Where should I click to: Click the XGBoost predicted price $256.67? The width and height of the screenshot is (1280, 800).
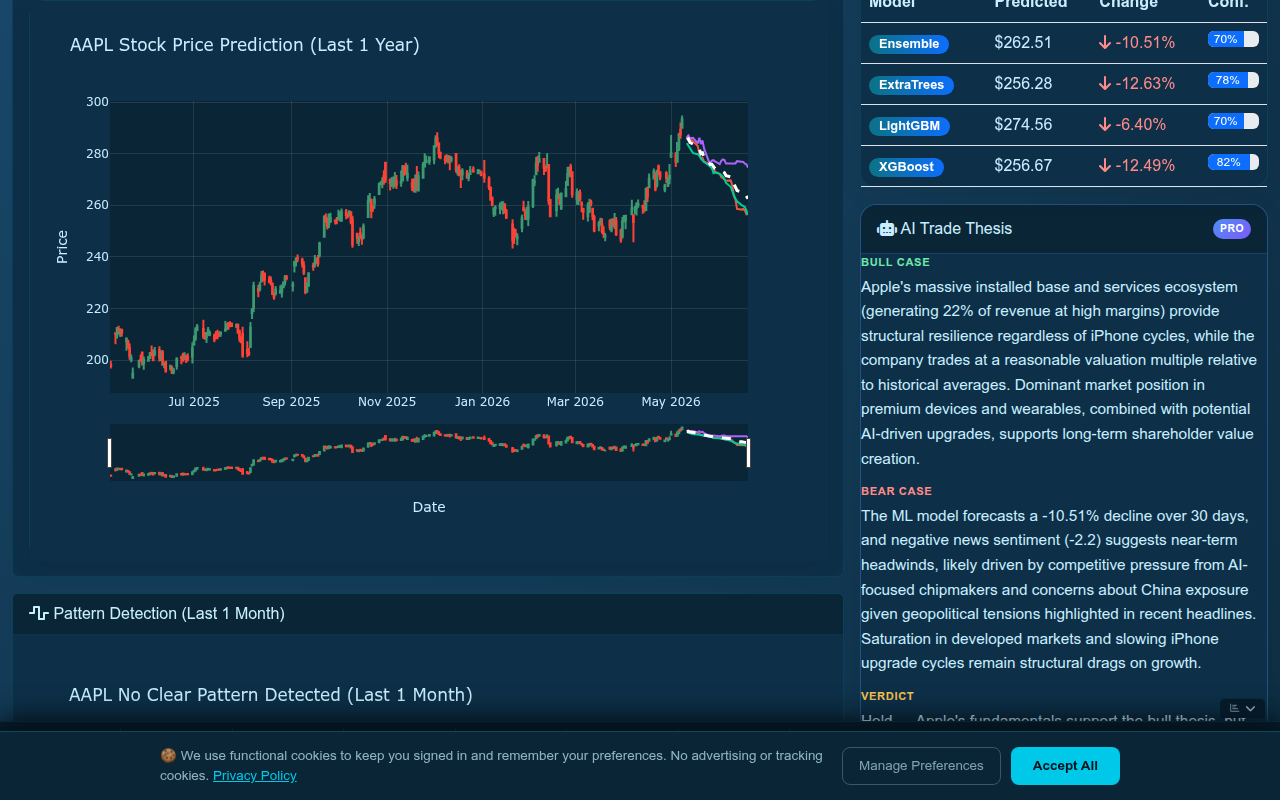[x=1023, y=166]
